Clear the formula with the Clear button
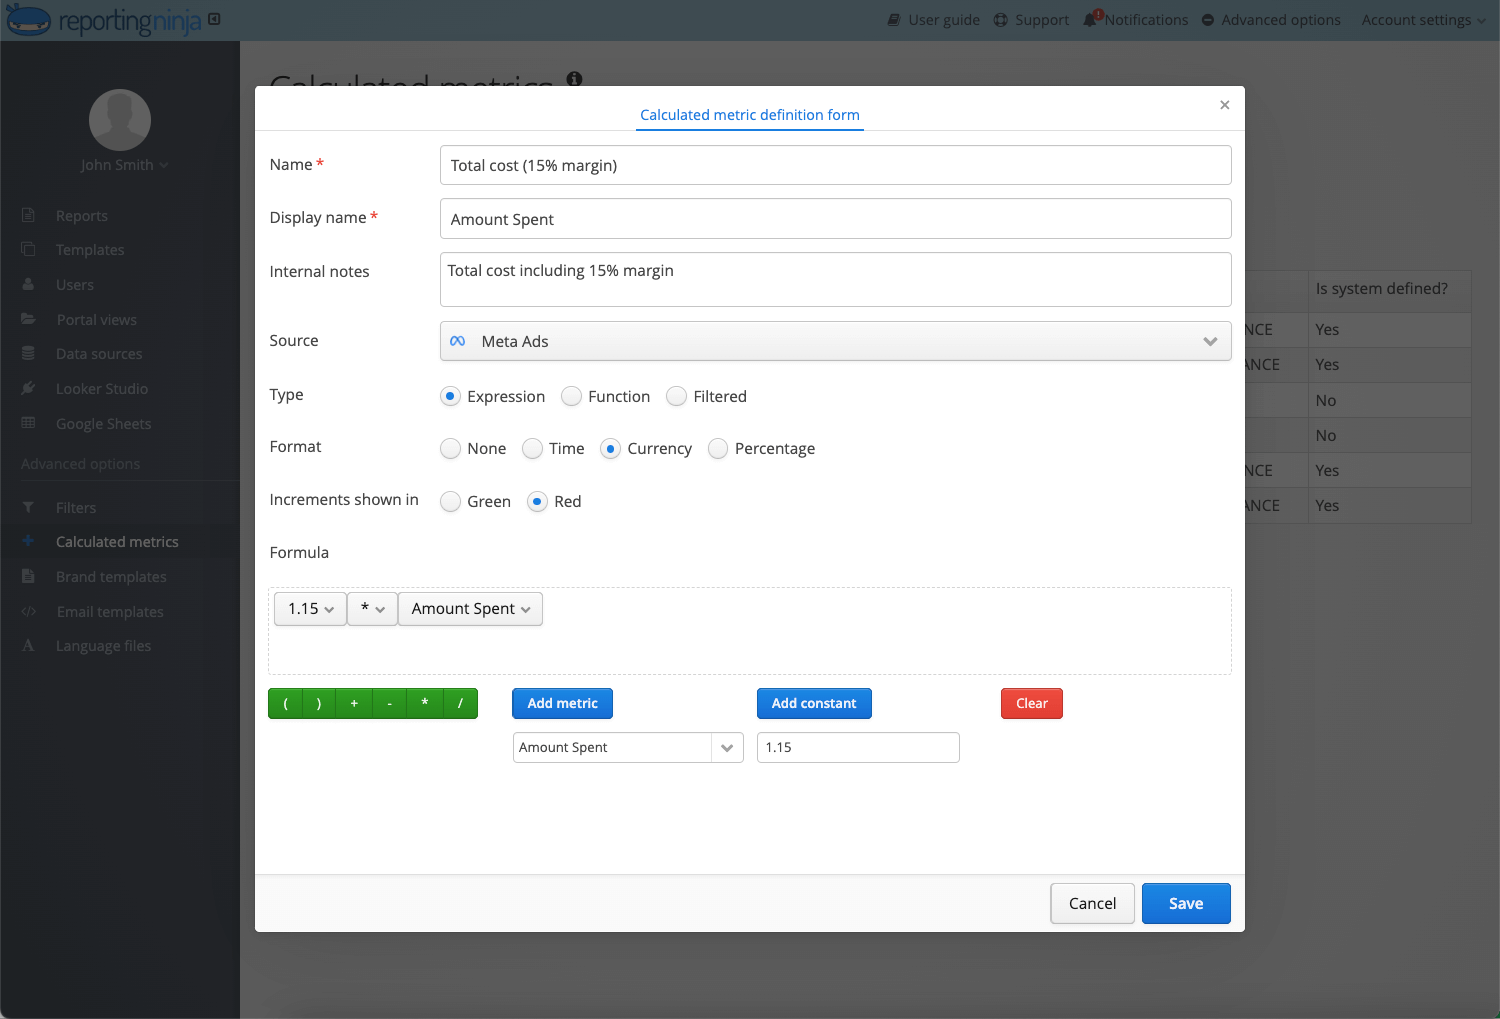The height and width of the screenshot is (1019, 1500). (x=1031, y=703)
